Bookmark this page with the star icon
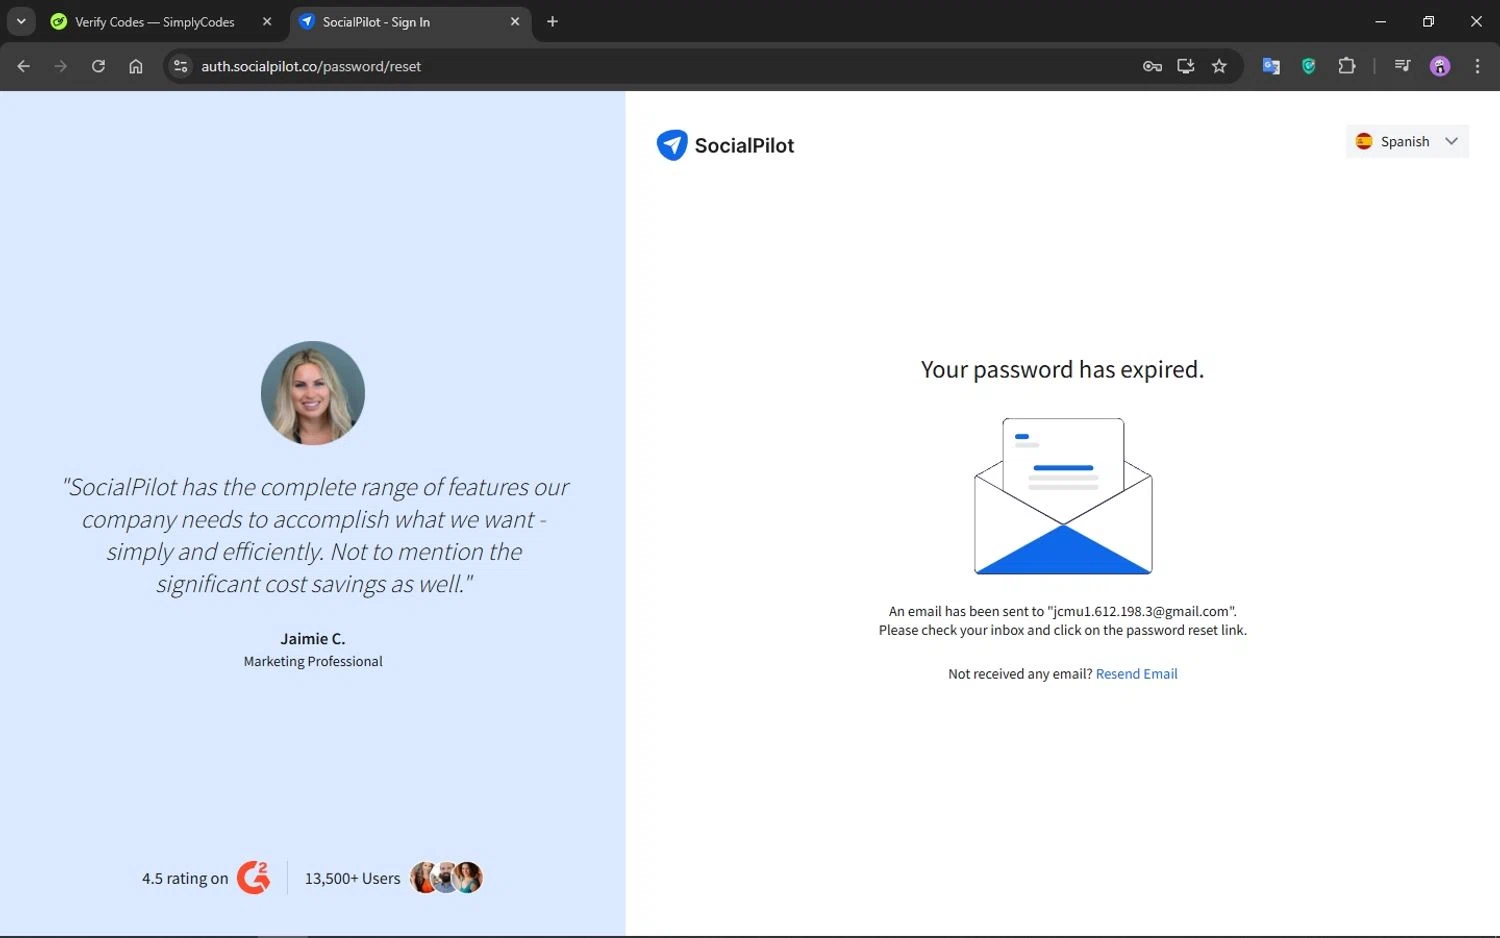The width and height of the screenshot is (1500, 938). (x=1219, y=66)
